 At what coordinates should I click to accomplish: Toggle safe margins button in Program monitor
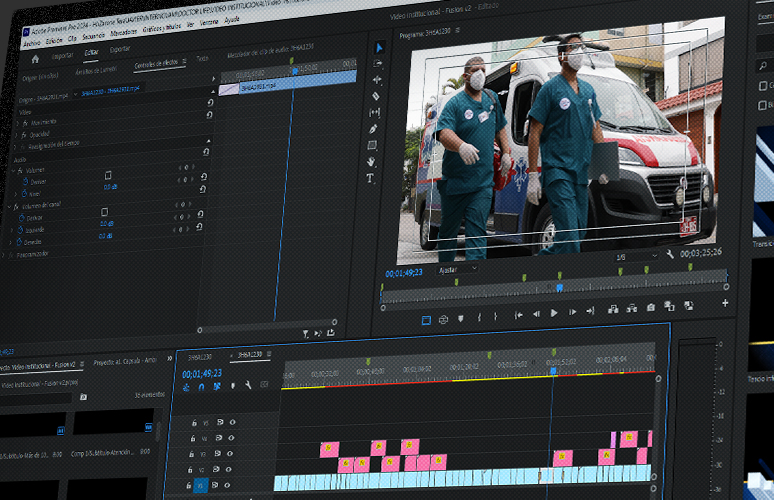pos(426,321)
